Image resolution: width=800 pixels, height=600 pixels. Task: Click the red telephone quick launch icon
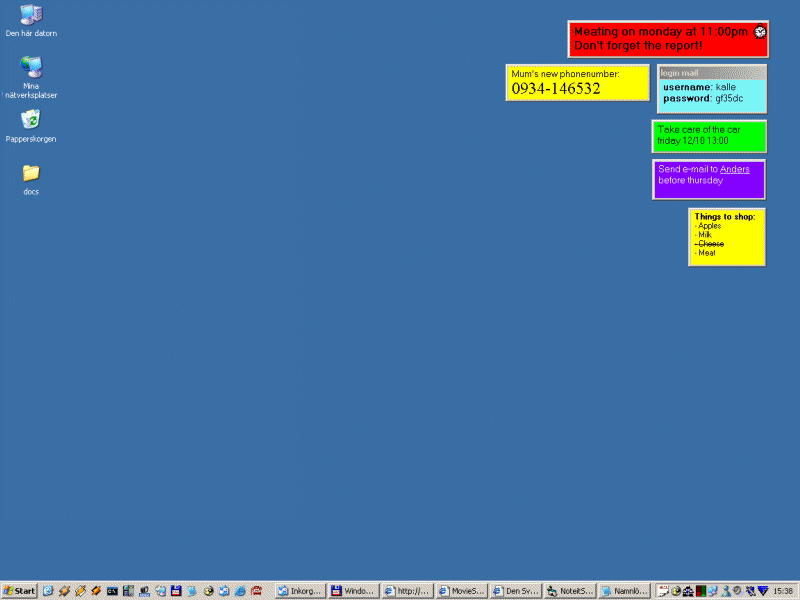[x=257, y=591]
